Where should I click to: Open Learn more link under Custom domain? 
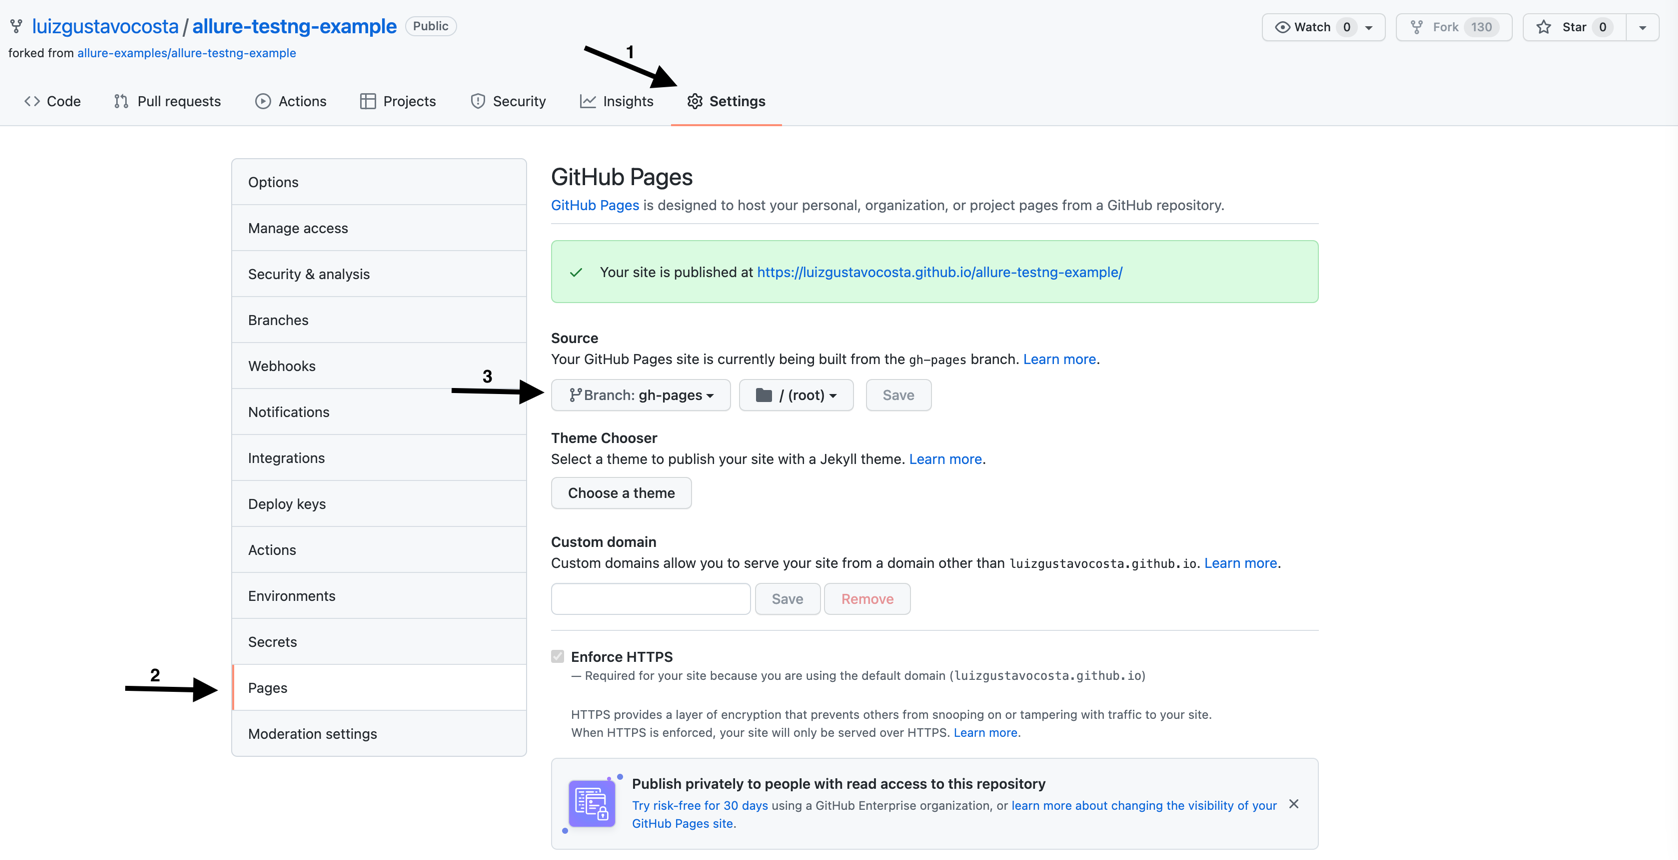click(1240, 563)
